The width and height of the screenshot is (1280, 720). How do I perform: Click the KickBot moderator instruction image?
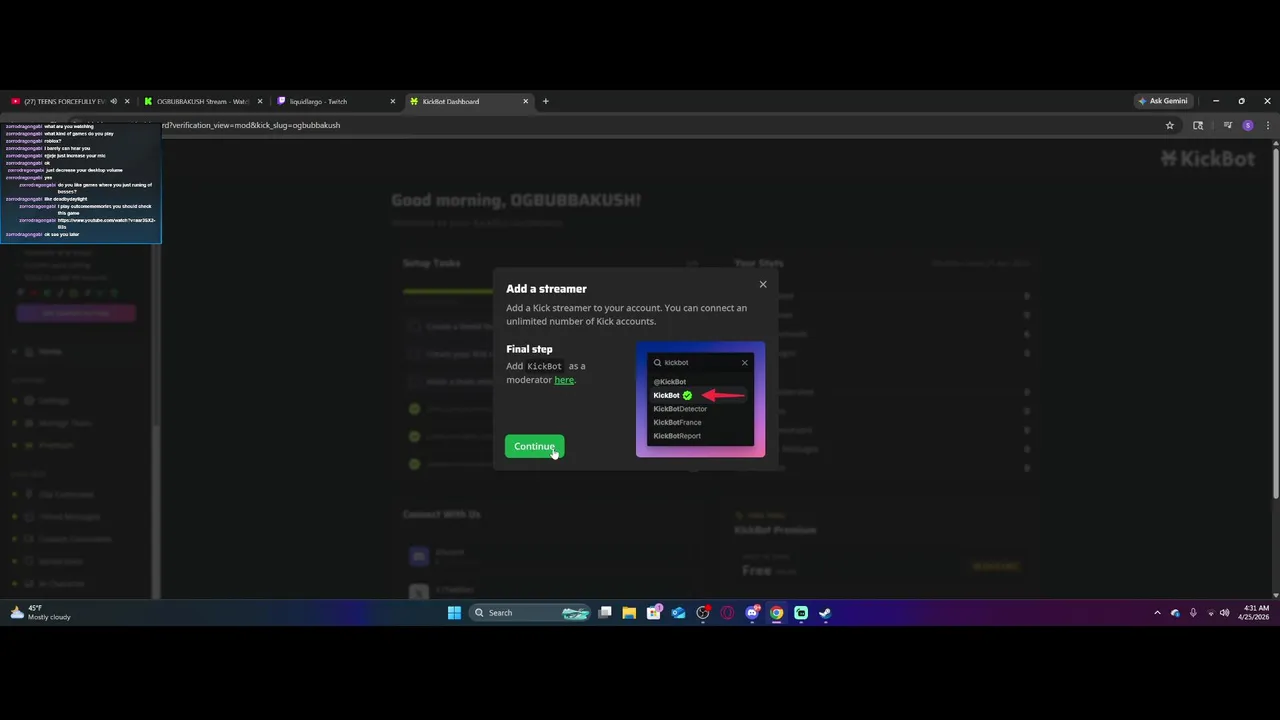(x=700, y=399)
